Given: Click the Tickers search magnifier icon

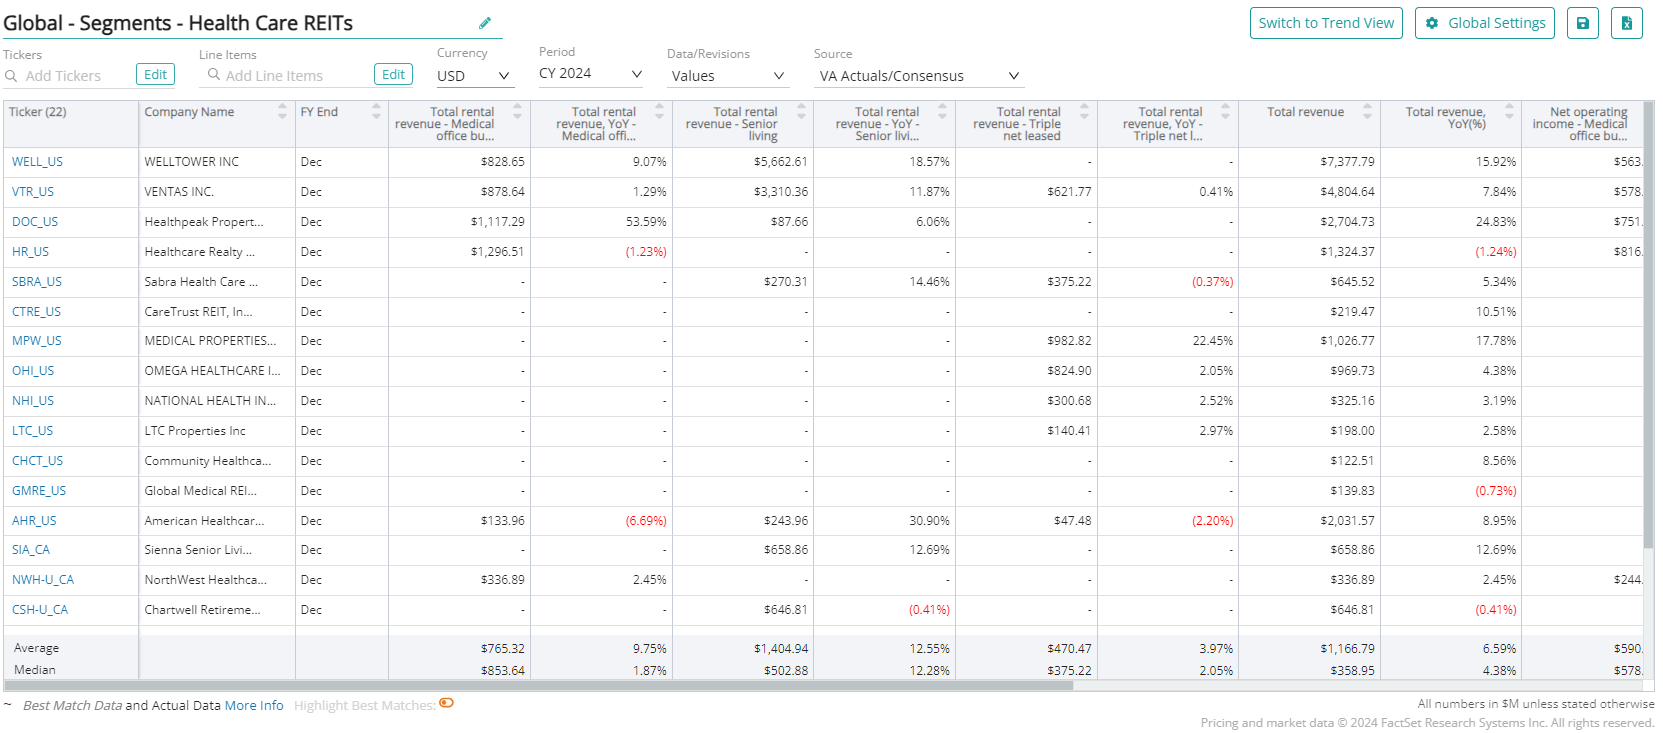Looking at the screenshot, I should 12,76.
